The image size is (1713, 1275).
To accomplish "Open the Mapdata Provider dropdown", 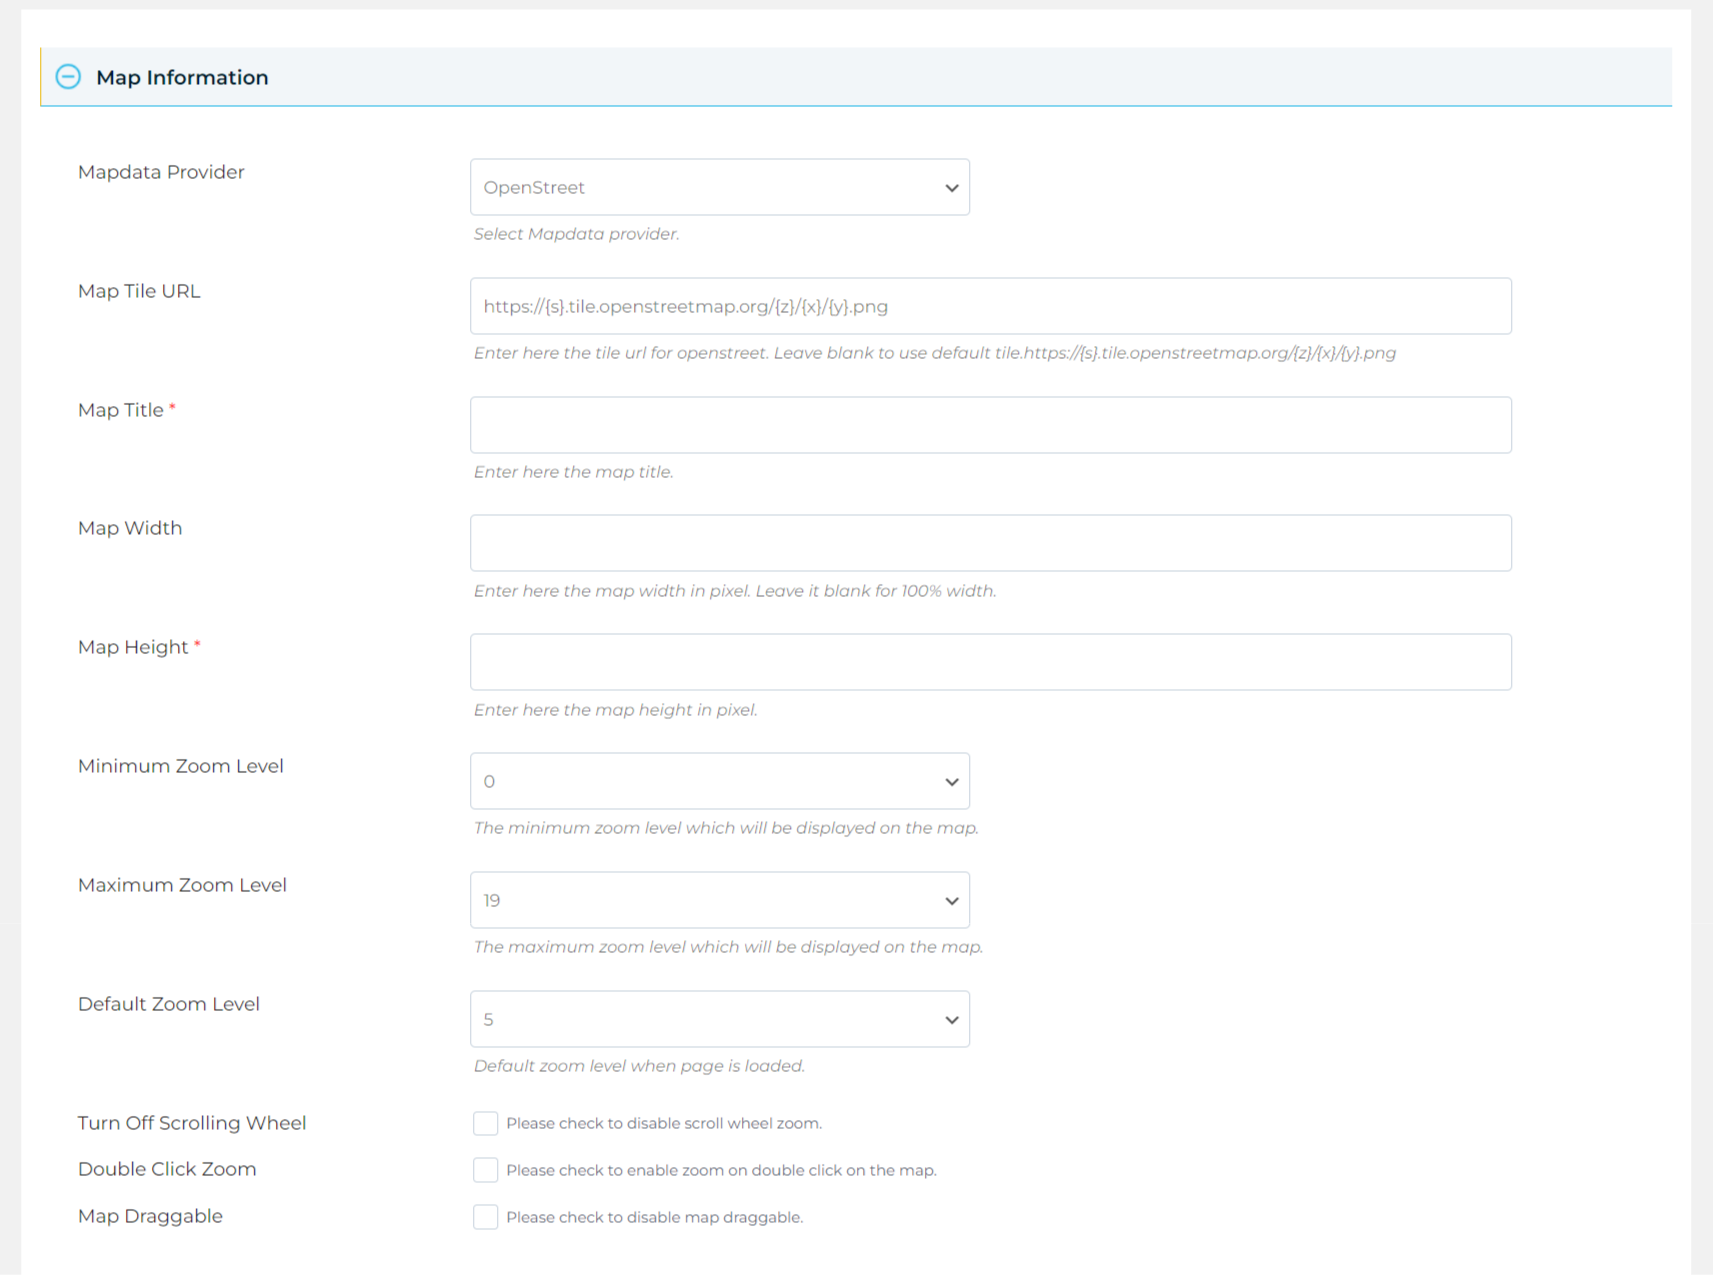I will coord(720,187).
